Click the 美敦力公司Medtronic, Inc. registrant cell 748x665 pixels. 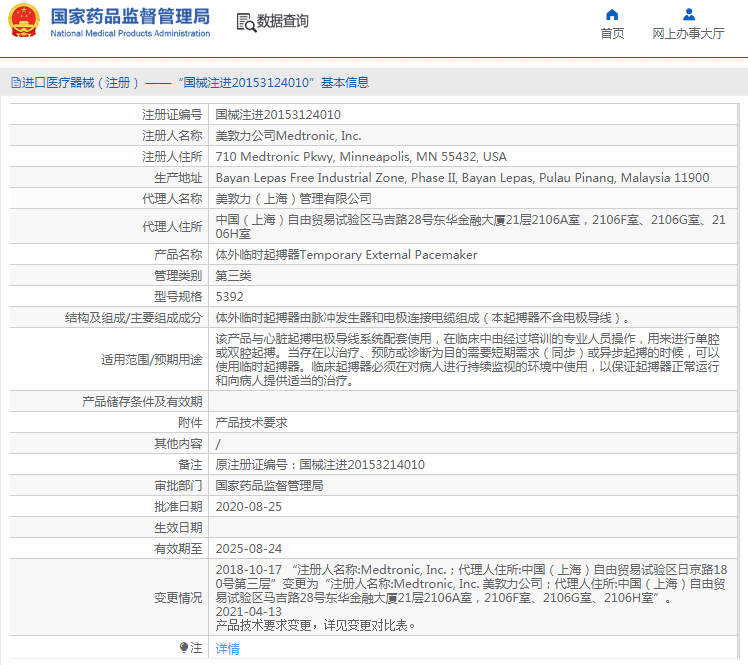pos(289,136)
